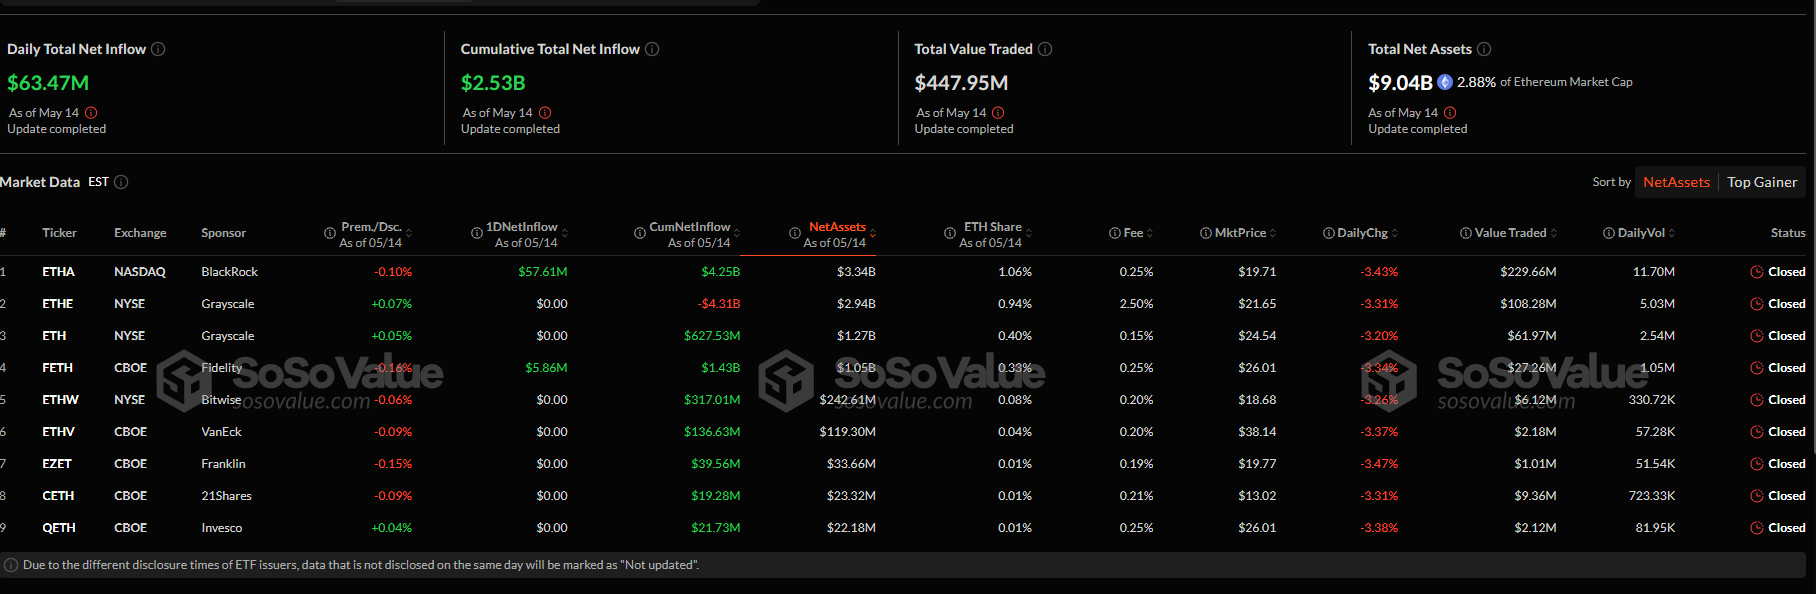Click the Ethereum logo next to 2.88%
The image size is (1816, 594).
point(1445,82)
